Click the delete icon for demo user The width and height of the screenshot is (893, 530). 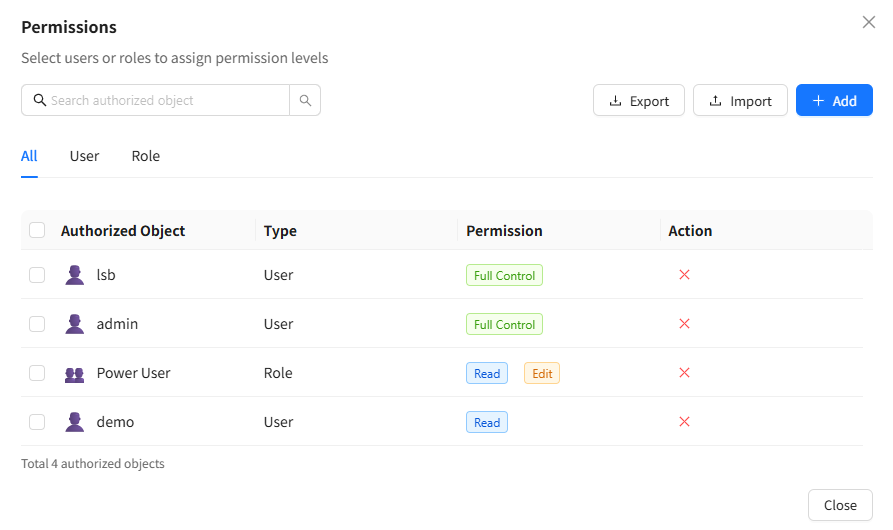(685, 422)
